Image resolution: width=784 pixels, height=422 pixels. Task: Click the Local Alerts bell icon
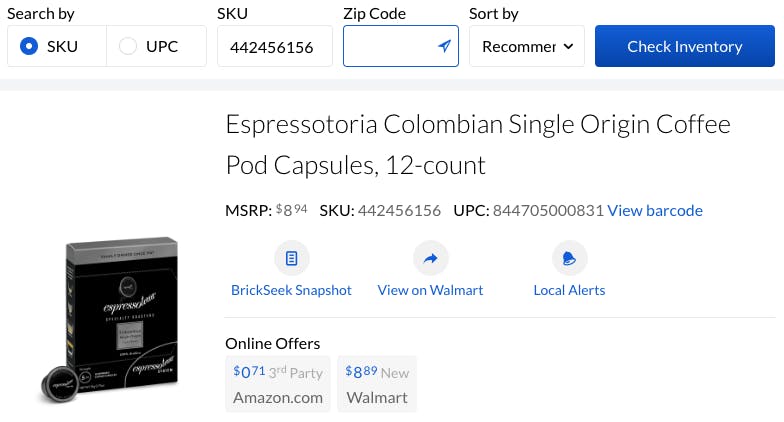coord(569,259)
